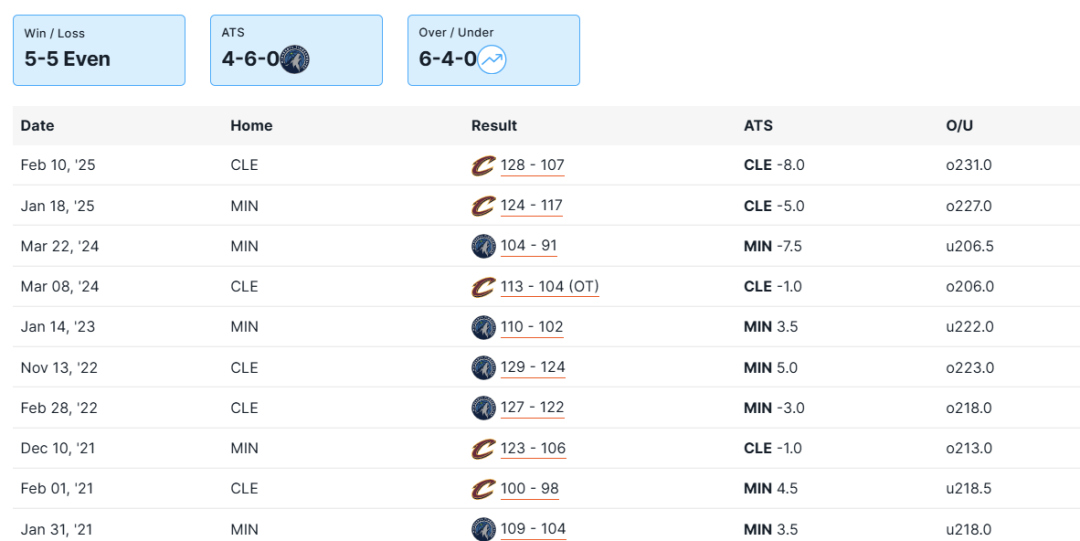1080x541 pixels.
Task: Click Cavaliers logo beside 128 - 107 result
Action: click(484, 166)
